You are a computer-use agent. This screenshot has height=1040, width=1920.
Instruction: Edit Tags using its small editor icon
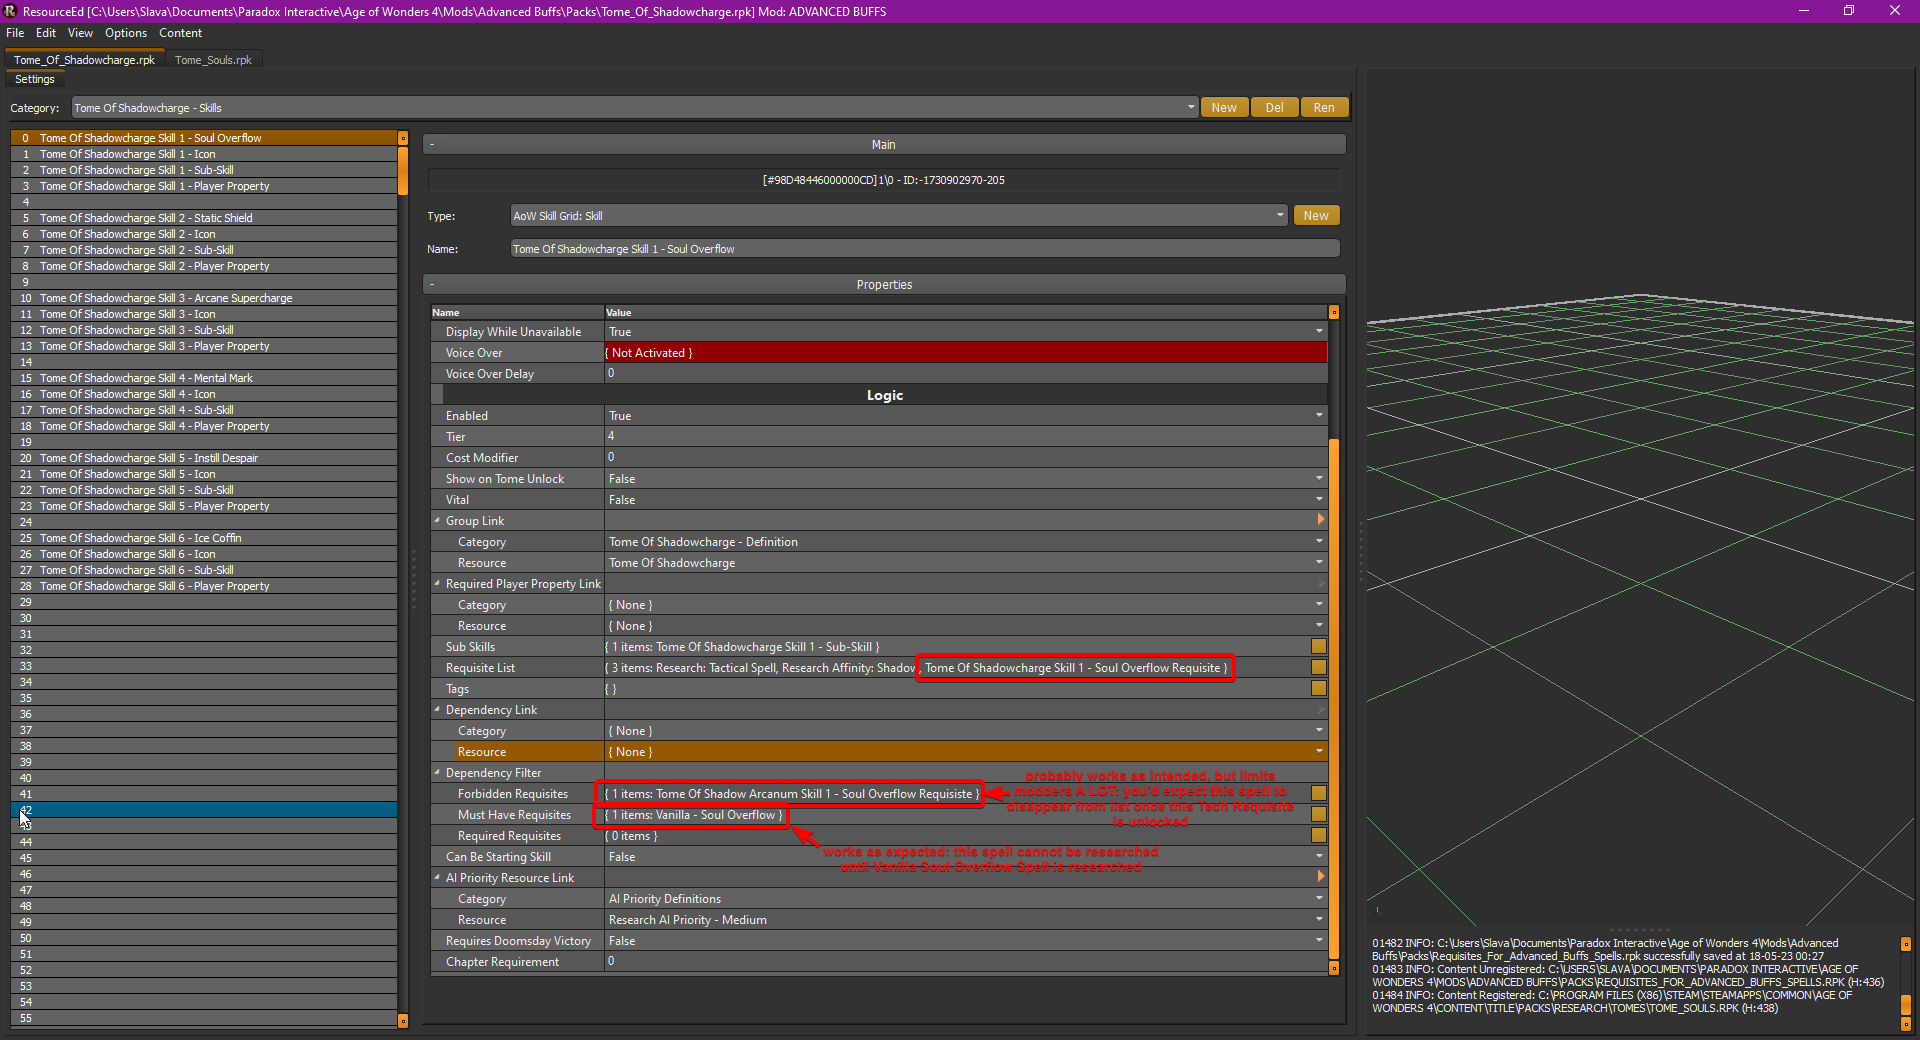(1319, 688)
